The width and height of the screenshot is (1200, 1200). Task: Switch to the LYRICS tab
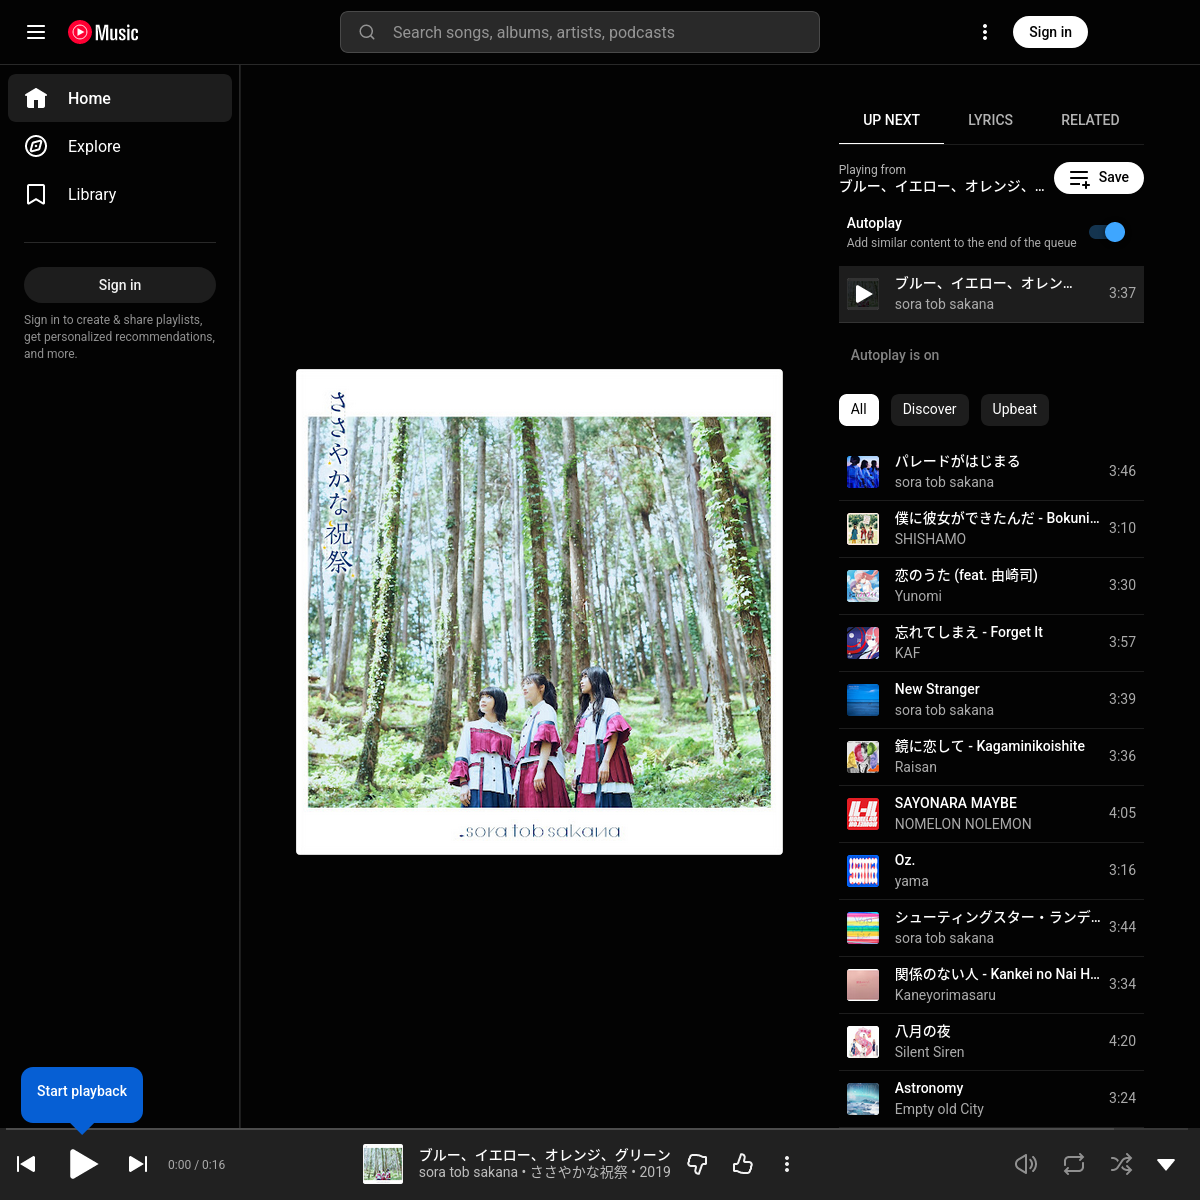click(x=990, y=120)
